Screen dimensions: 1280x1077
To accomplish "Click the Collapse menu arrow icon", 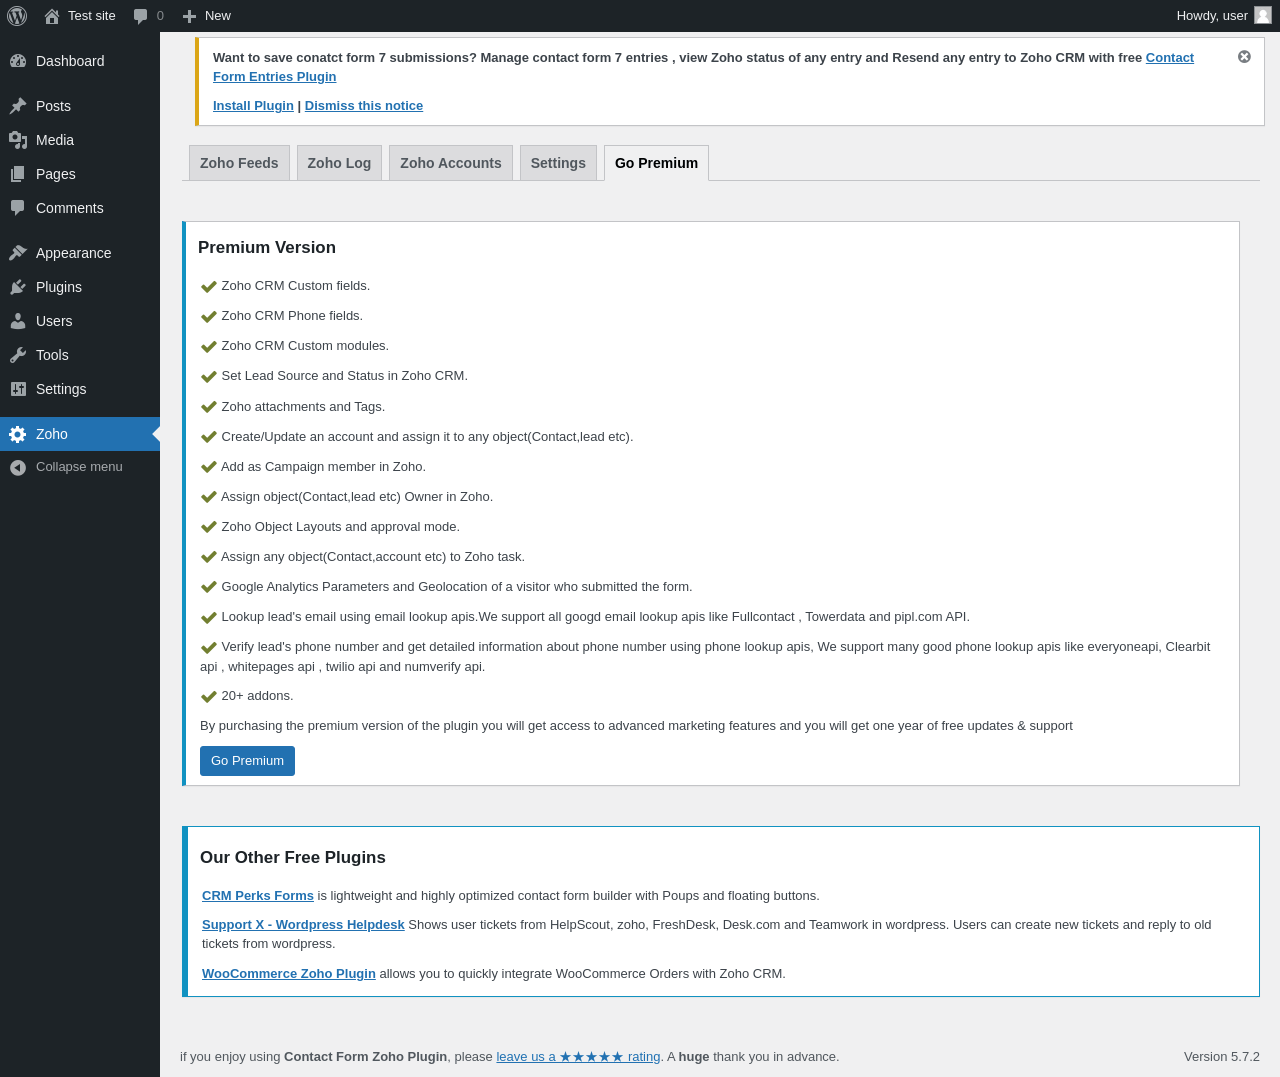I will [x=18, y=467].
